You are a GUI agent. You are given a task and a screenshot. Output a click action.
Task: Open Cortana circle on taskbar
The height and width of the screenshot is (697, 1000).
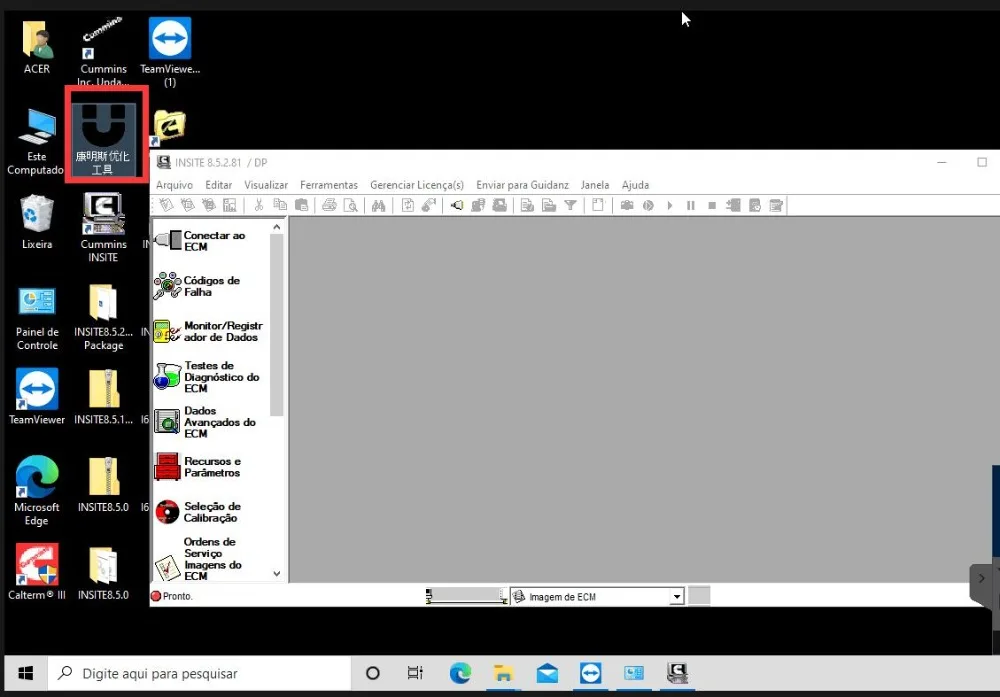coord(373,673)
